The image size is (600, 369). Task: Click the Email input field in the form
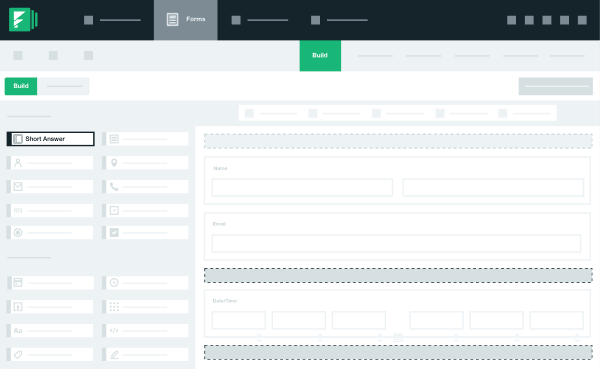coord(396,243)
